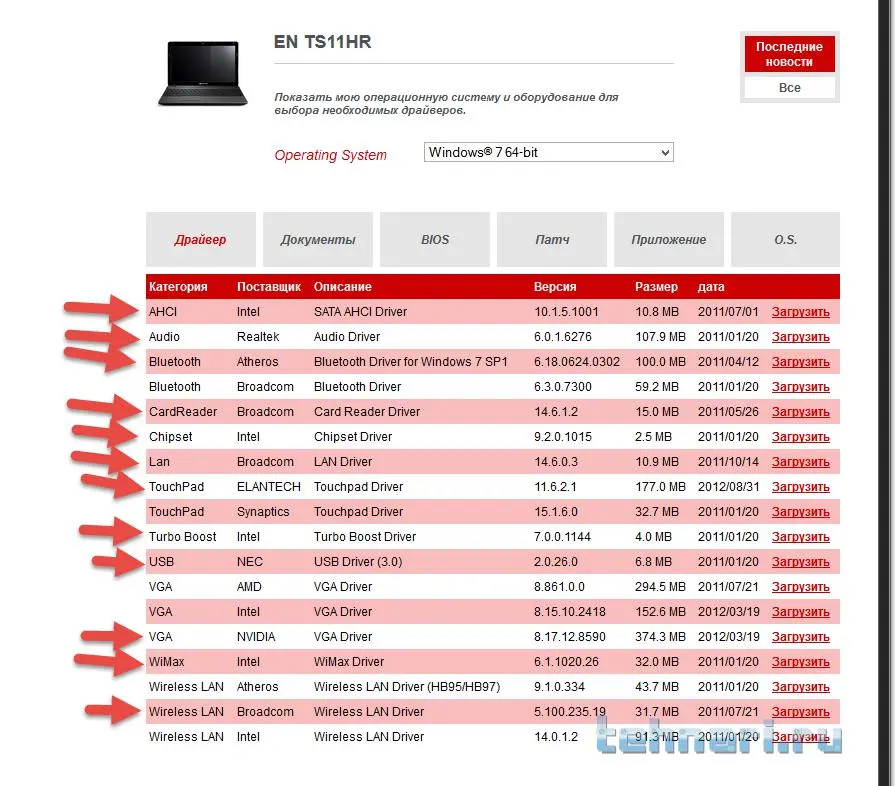Image resolution: width=895 pixels, height=786 pixels.
Task: Download the AMD VGA Driver
Action: tap(800, 587)
